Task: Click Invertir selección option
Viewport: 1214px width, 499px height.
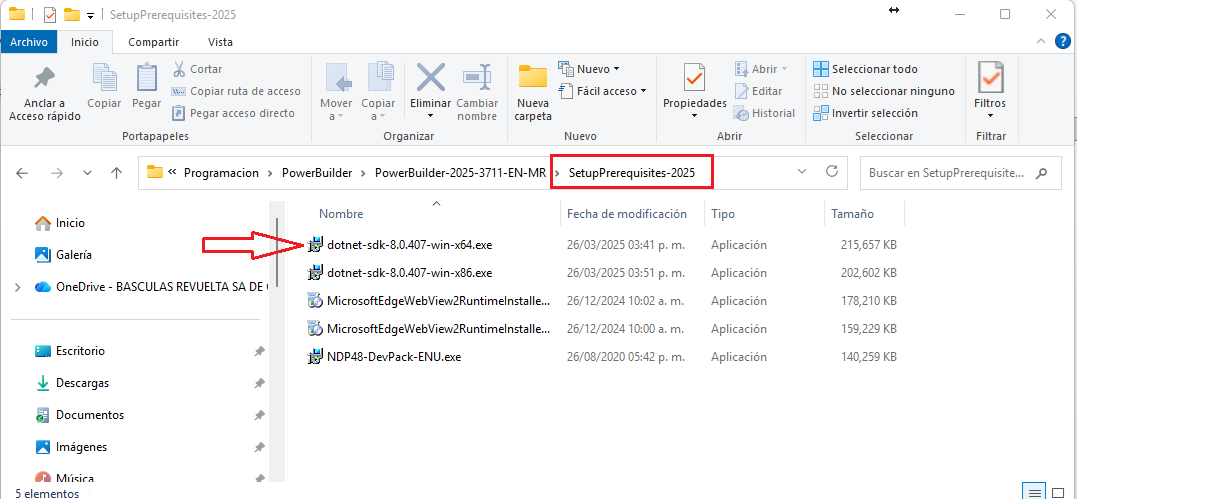Action: coord(865,113)
